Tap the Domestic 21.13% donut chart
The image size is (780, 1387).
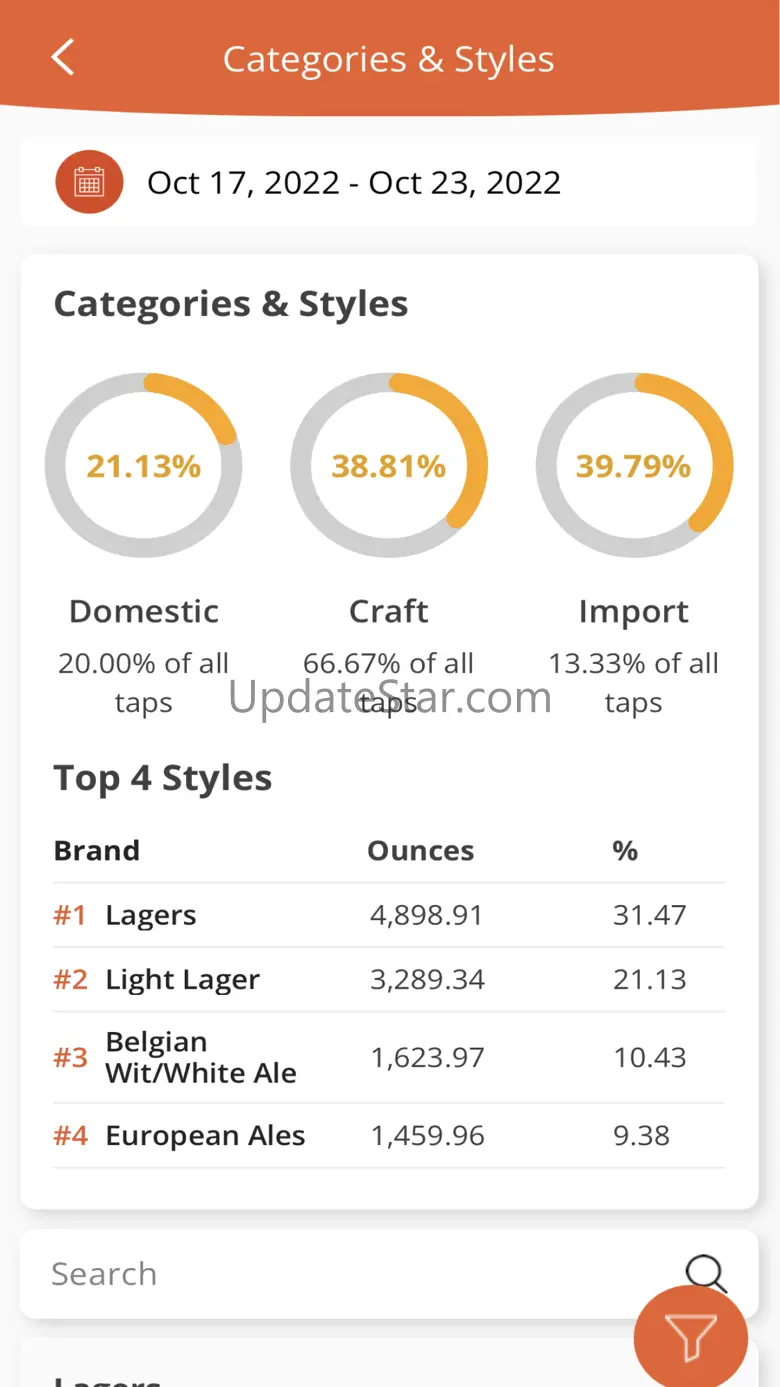tap(143, 466)
